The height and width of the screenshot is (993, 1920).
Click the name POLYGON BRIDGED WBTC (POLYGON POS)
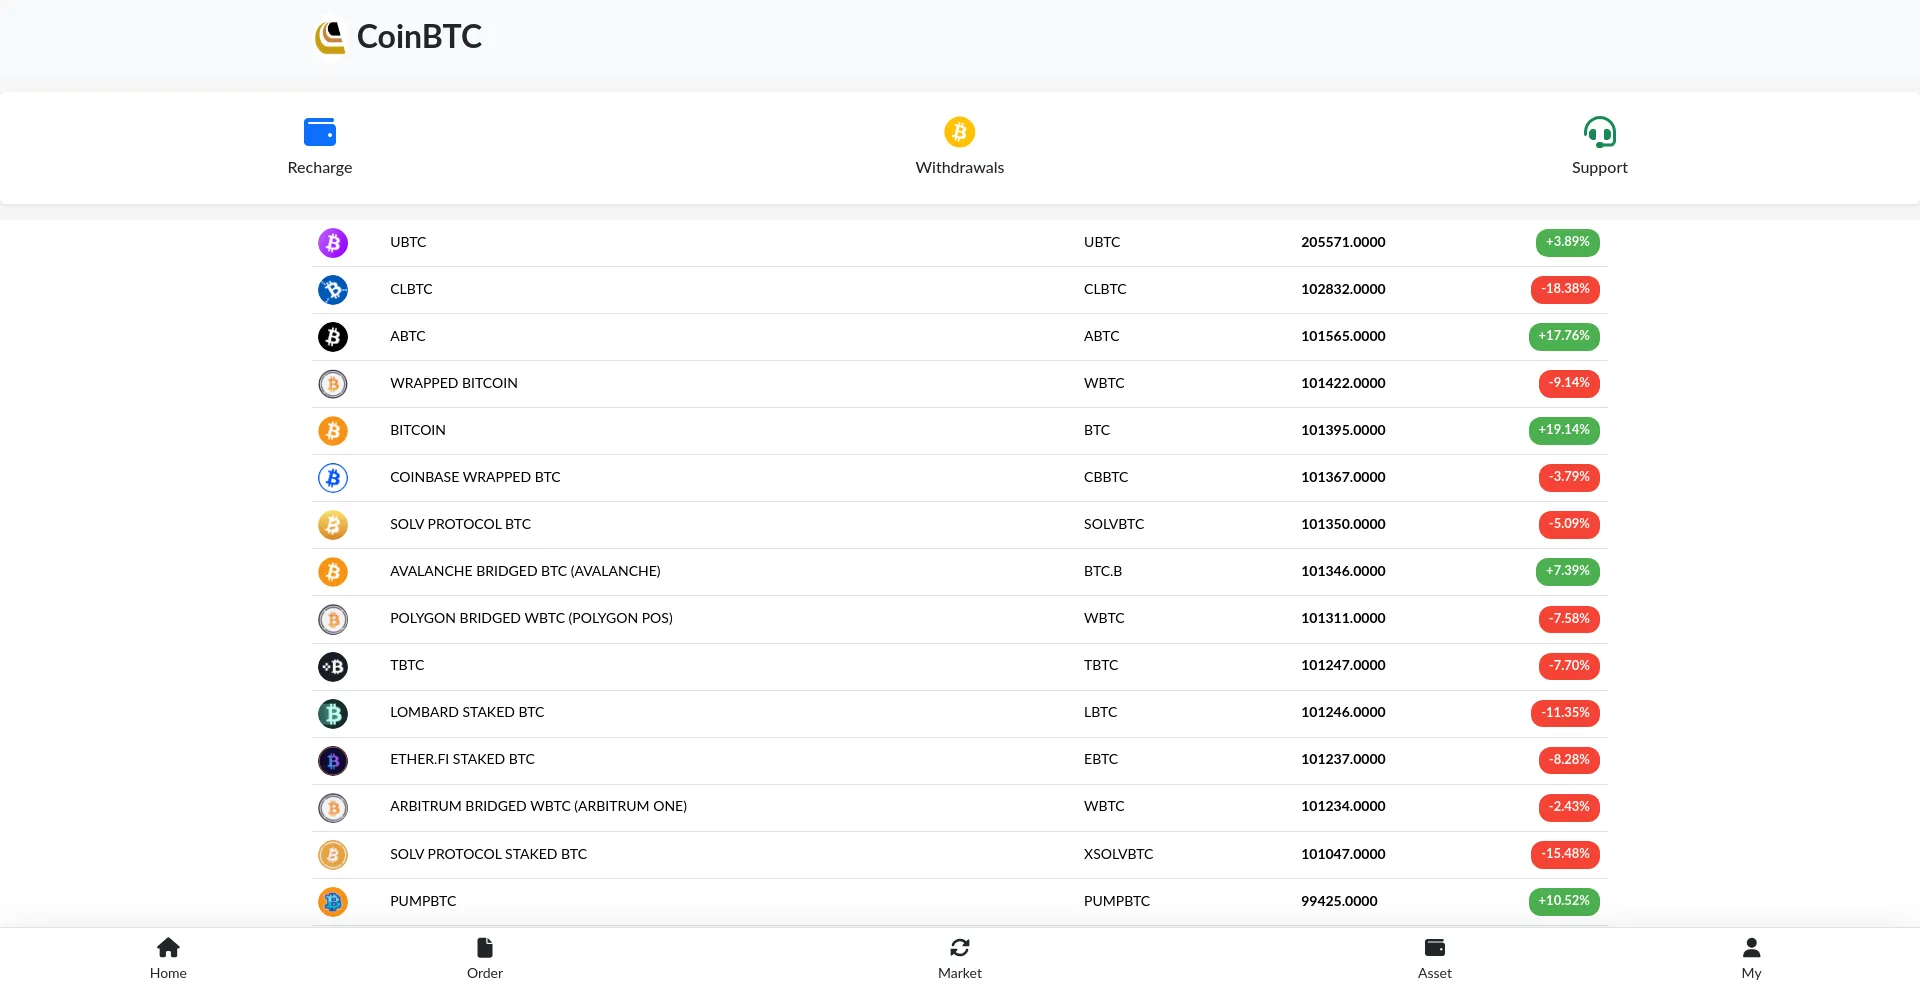click(531, 618)
